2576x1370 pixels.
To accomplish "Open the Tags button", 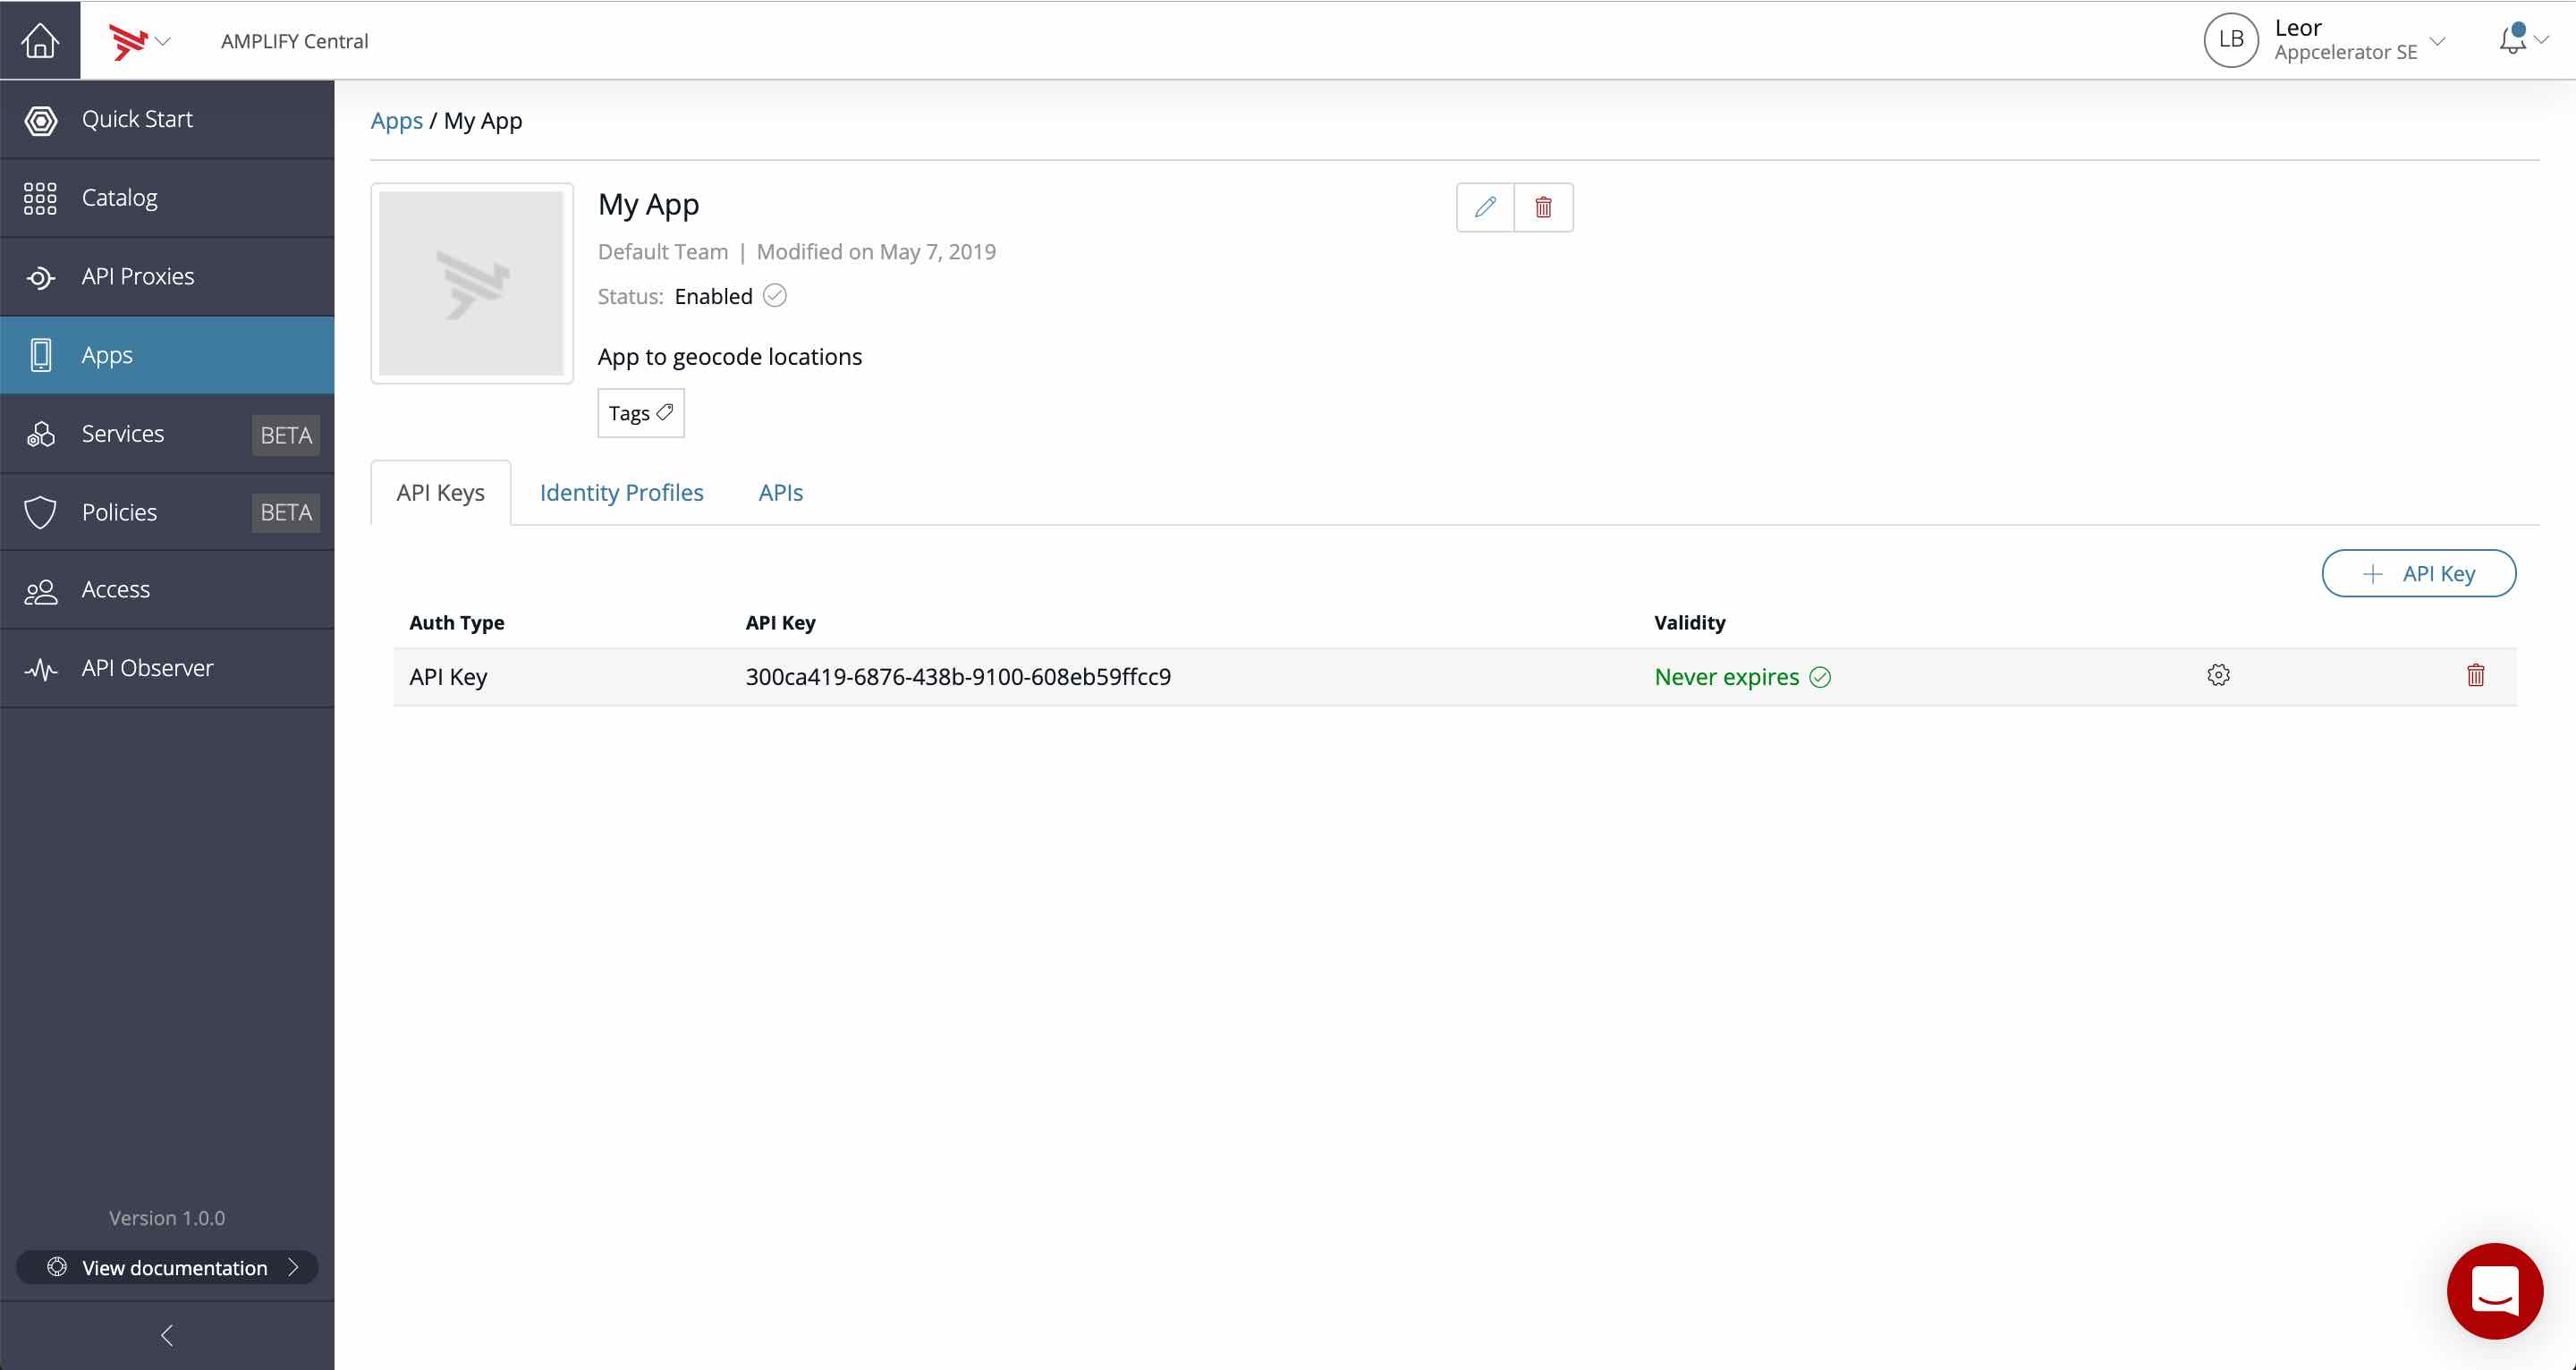I will pyautogui.click(x=641, y=413).
